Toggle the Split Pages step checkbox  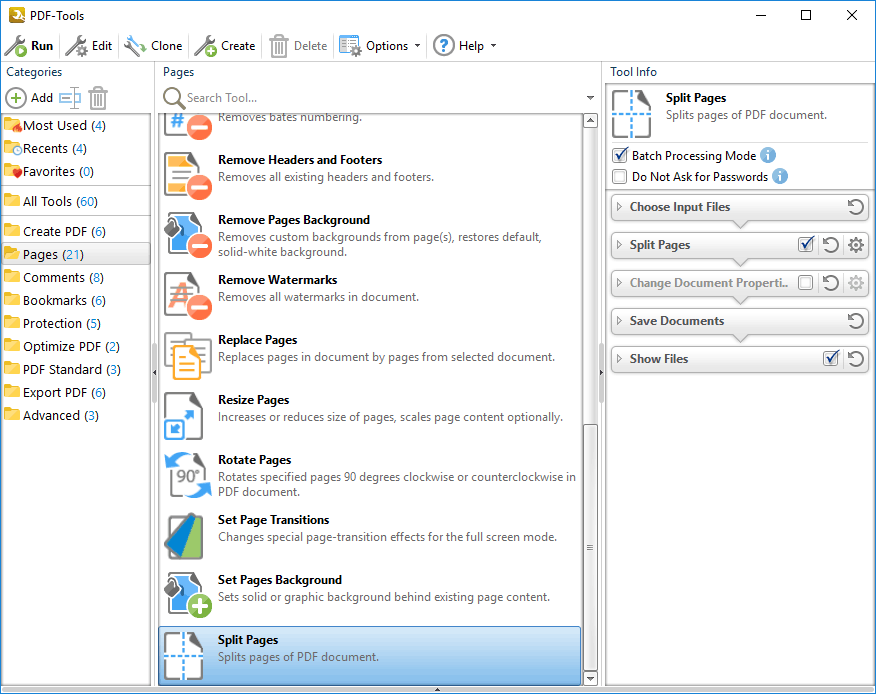pos(806,245)
